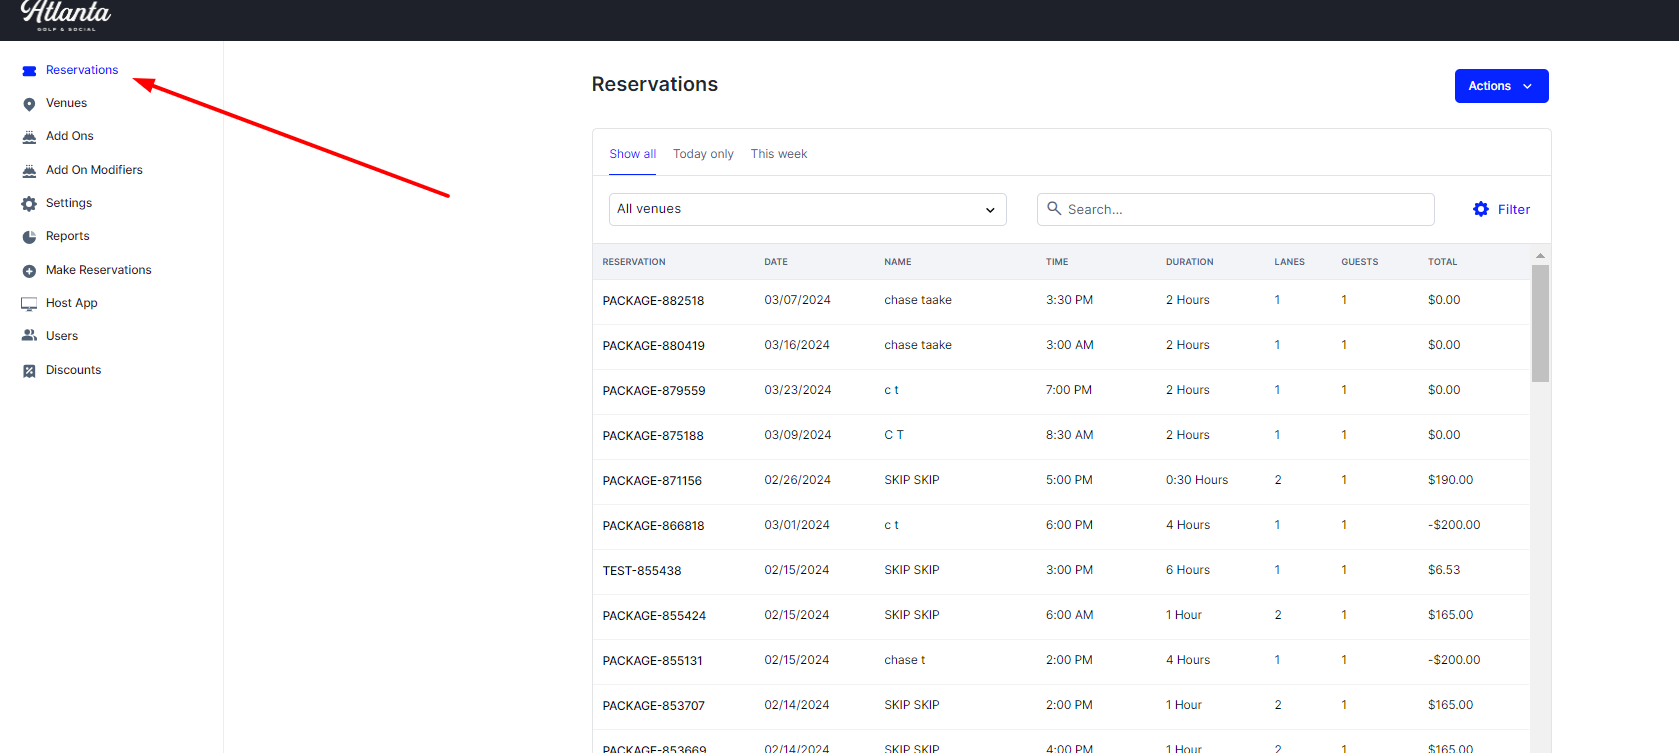1679x753 pixels.
Task: Open Reports page
Action: tap(68, 236)
